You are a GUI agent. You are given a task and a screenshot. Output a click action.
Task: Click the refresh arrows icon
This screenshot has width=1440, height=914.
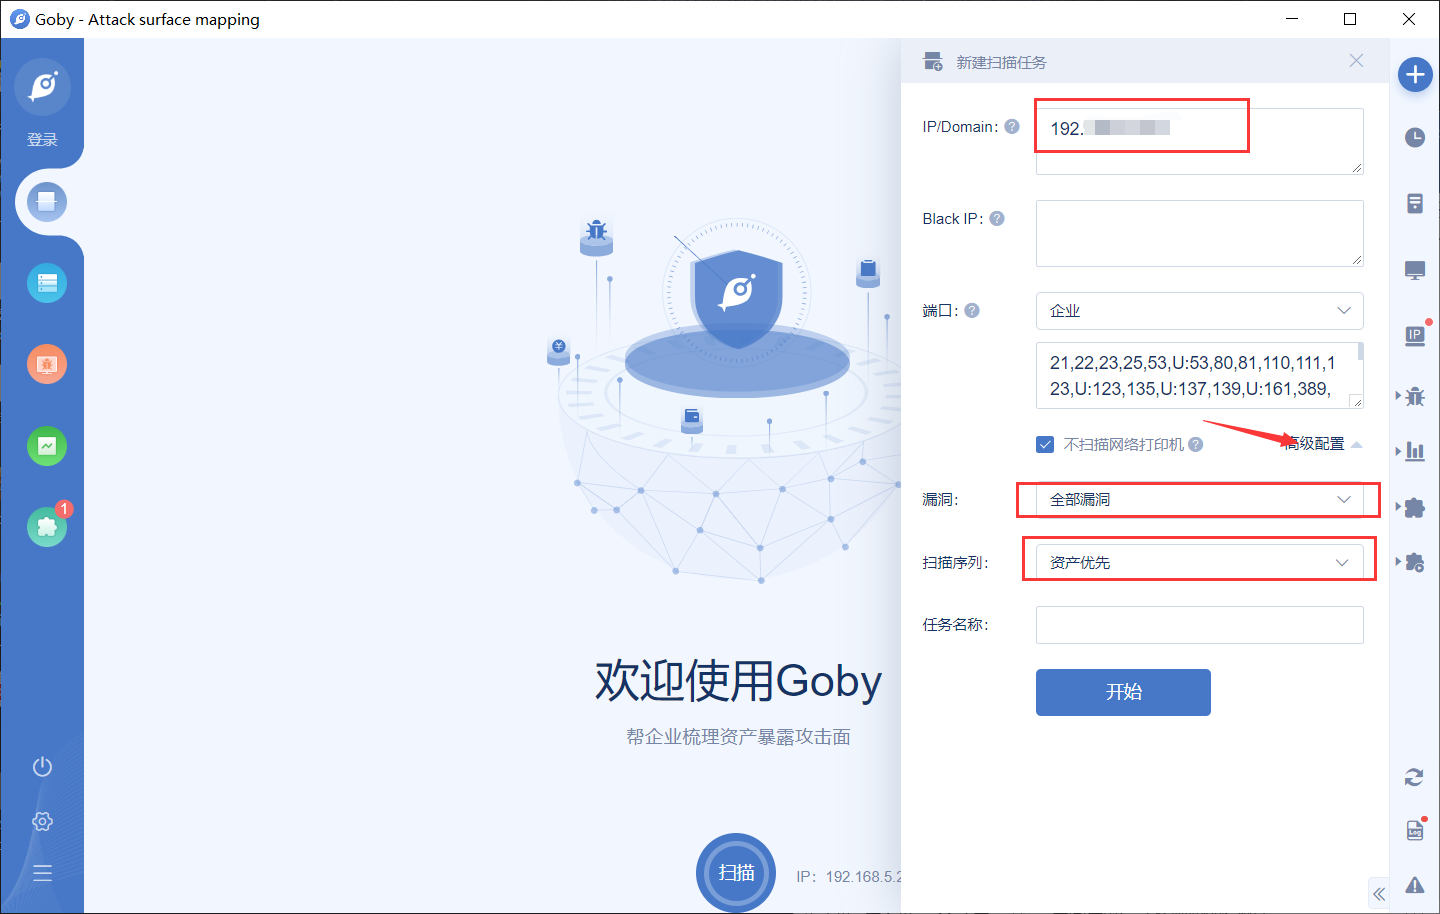point(1414,777)
